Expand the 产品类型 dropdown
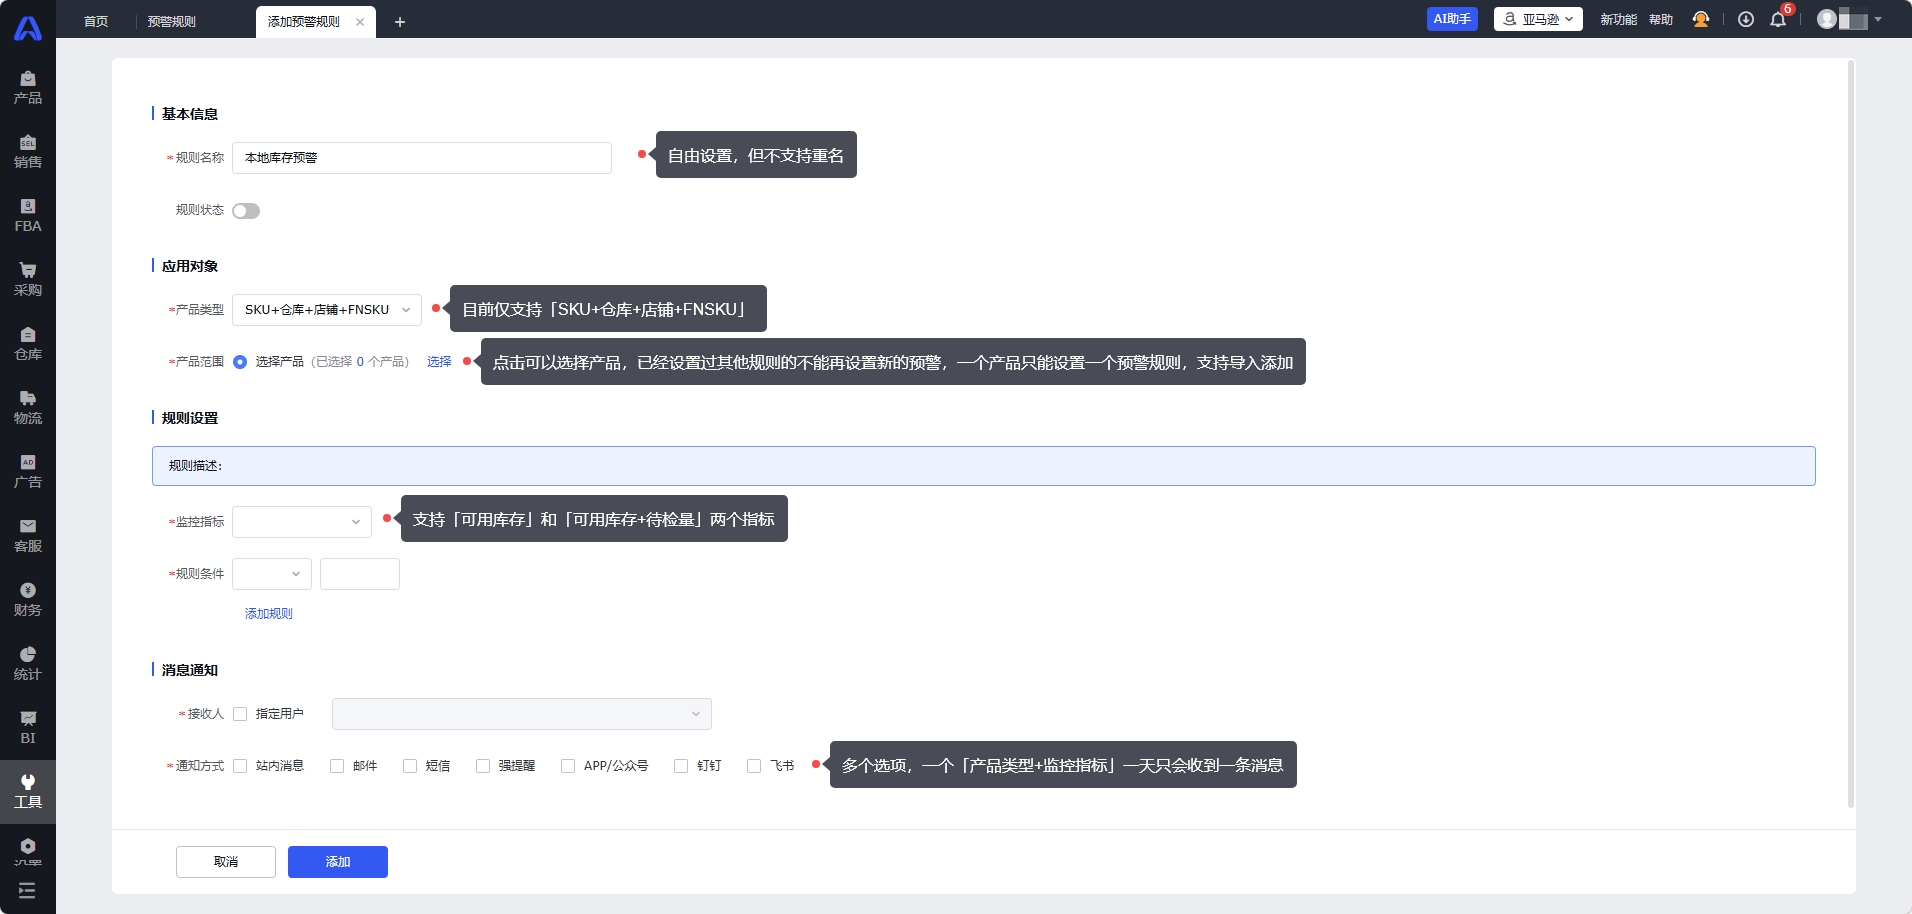 point(326,310)
